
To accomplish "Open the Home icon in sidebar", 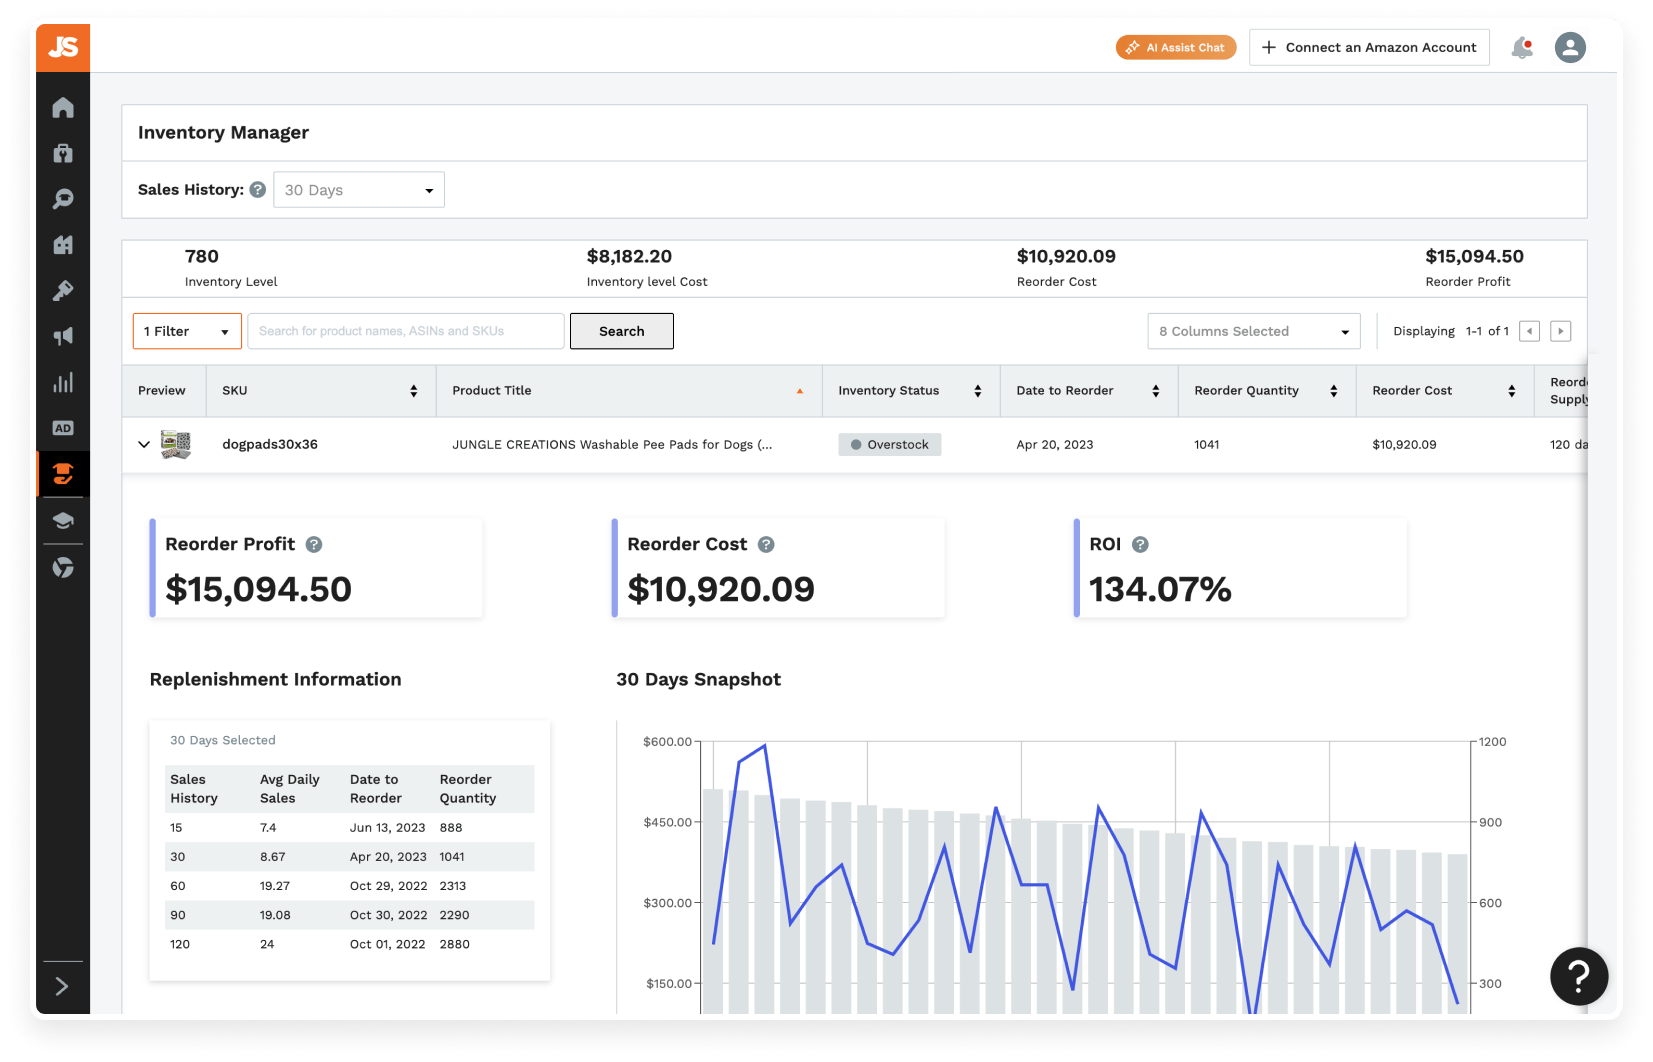I will [x=63, y=107].
